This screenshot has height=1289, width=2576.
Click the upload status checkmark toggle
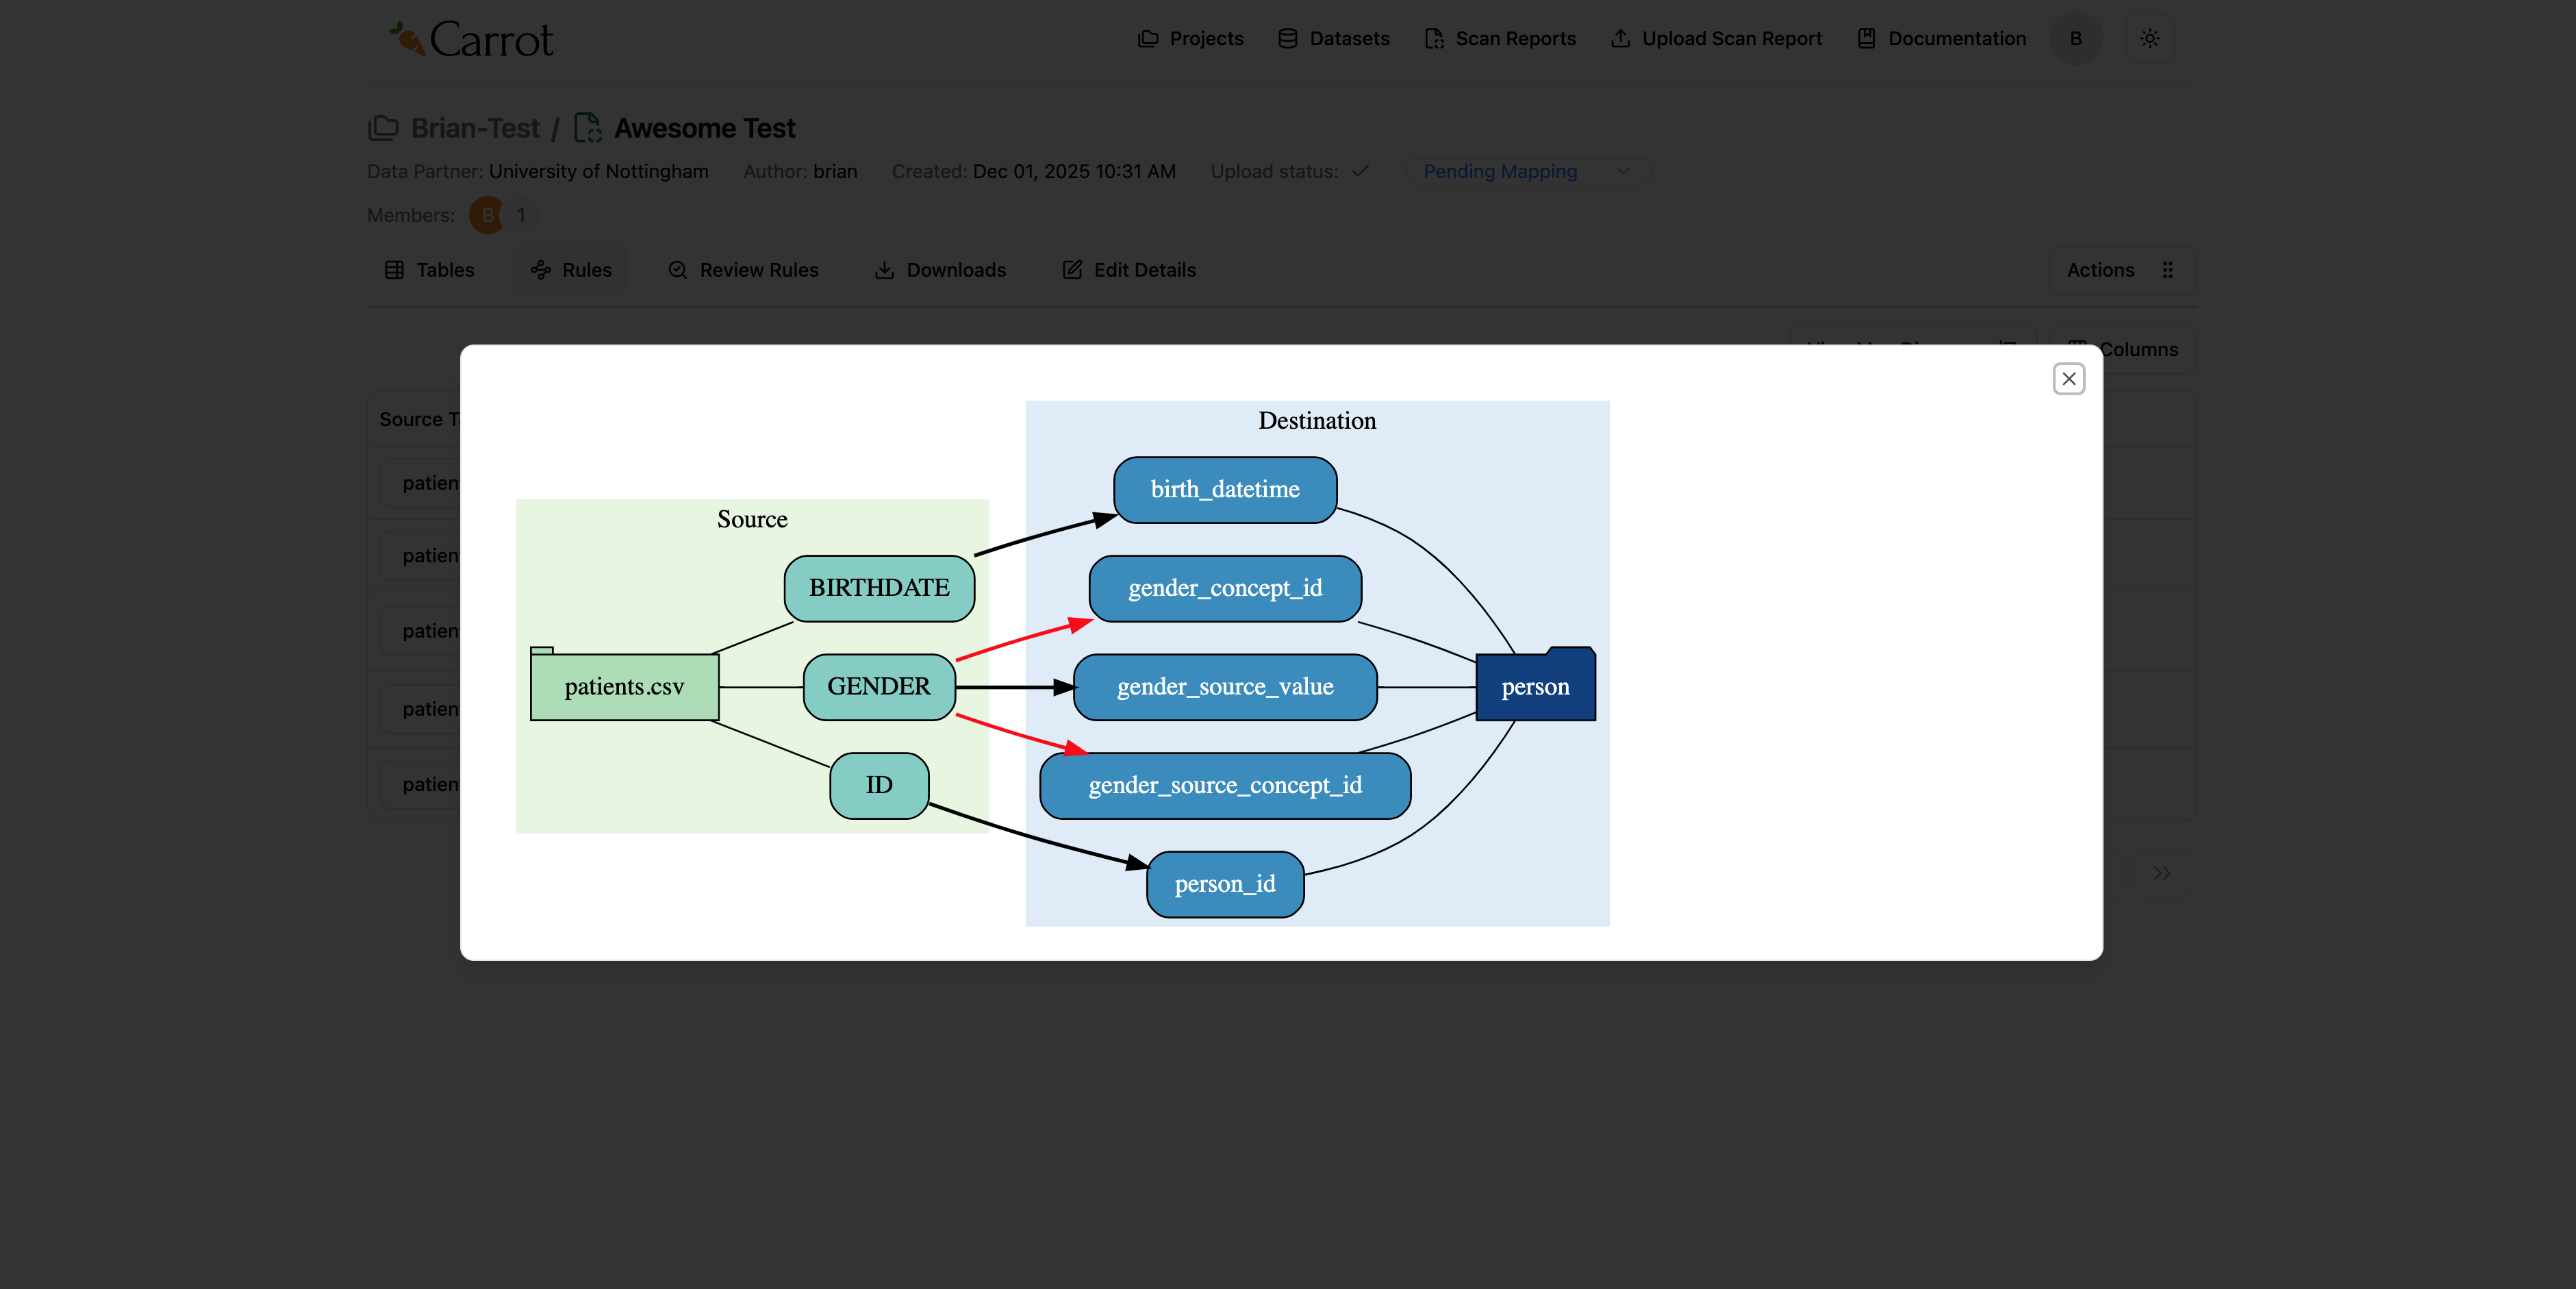point(1360,172)
